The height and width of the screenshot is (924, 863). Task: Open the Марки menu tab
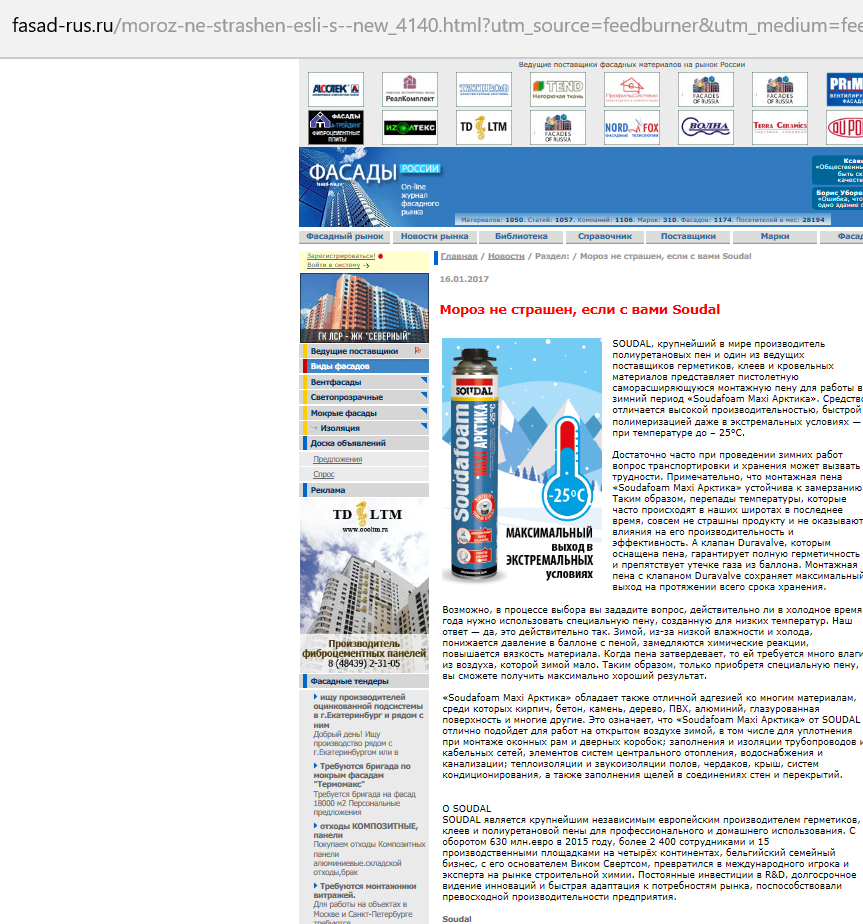[x=775, y=236]
